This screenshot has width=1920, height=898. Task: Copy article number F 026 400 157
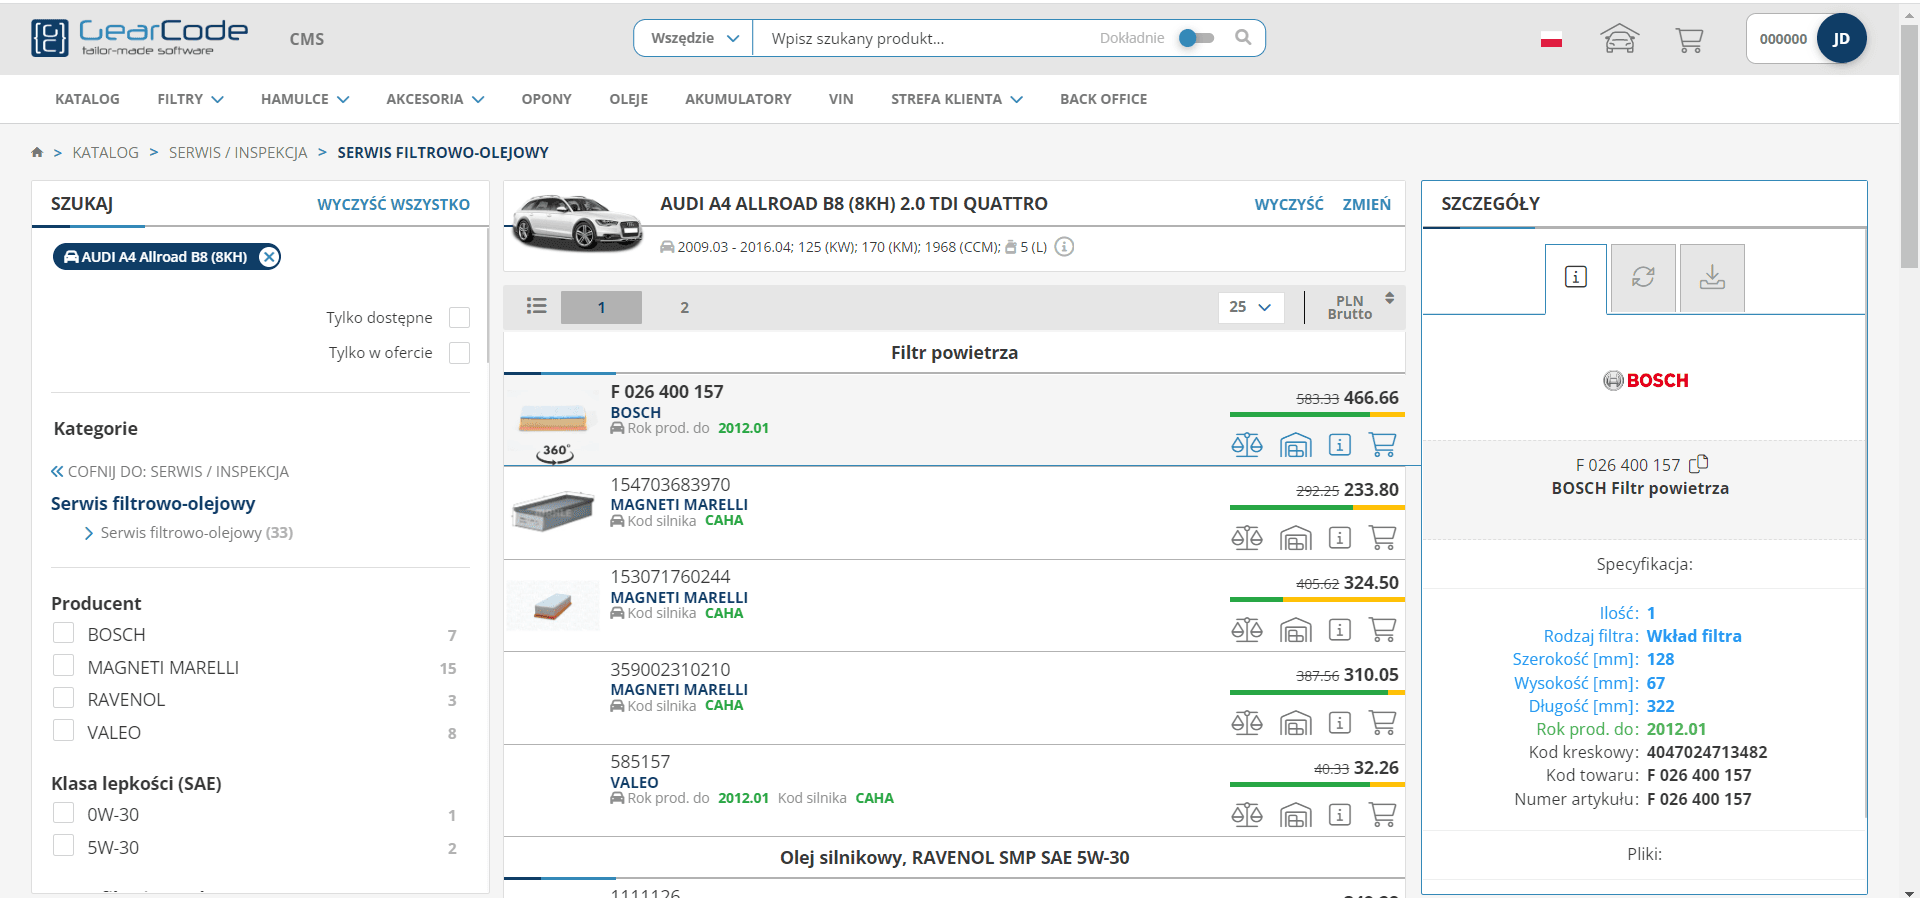coord(1698,464)
